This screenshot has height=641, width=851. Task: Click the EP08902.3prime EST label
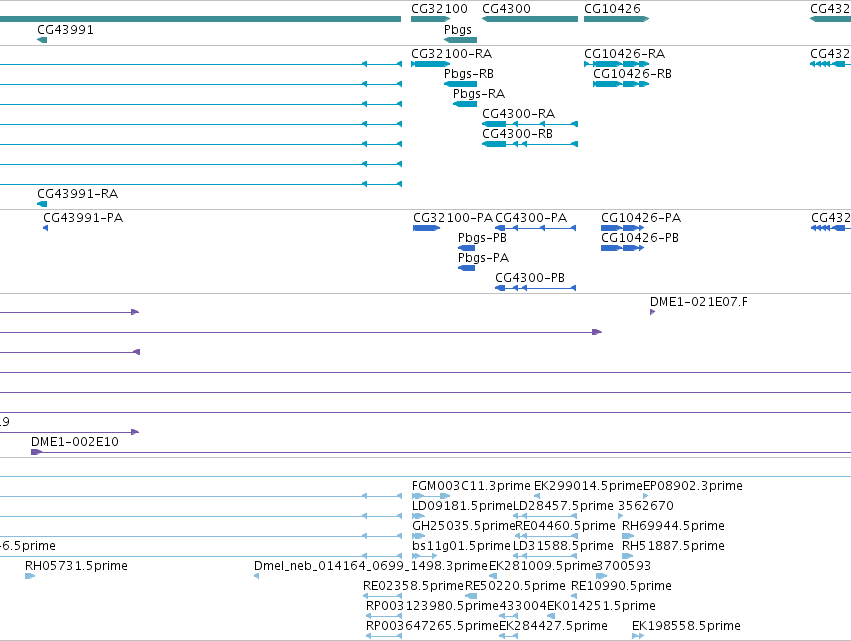693,486
